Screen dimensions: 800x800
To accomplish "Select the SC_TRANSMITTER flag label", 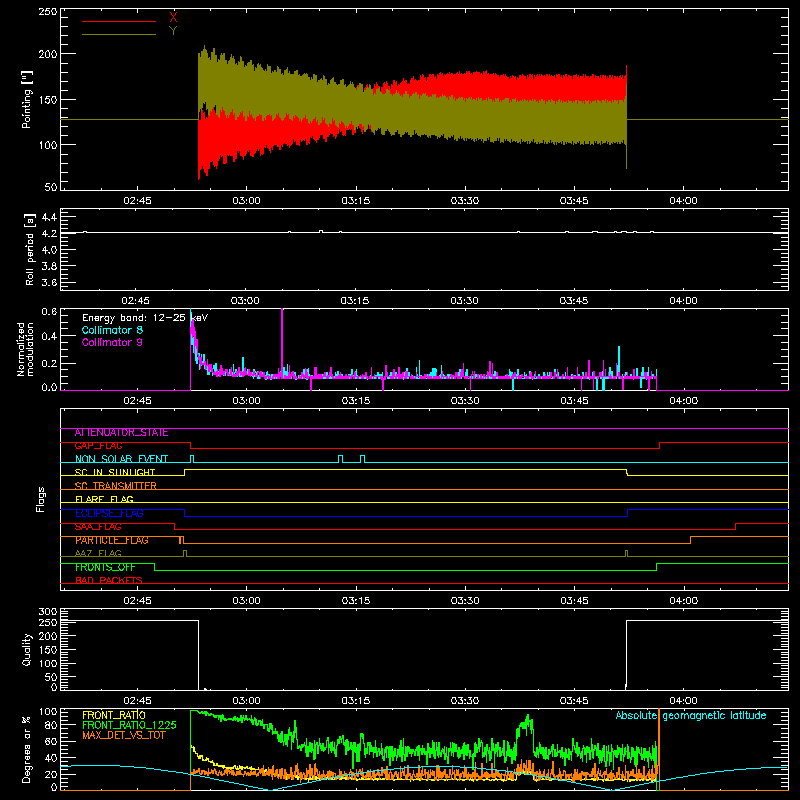I will (x=115, y=486).
